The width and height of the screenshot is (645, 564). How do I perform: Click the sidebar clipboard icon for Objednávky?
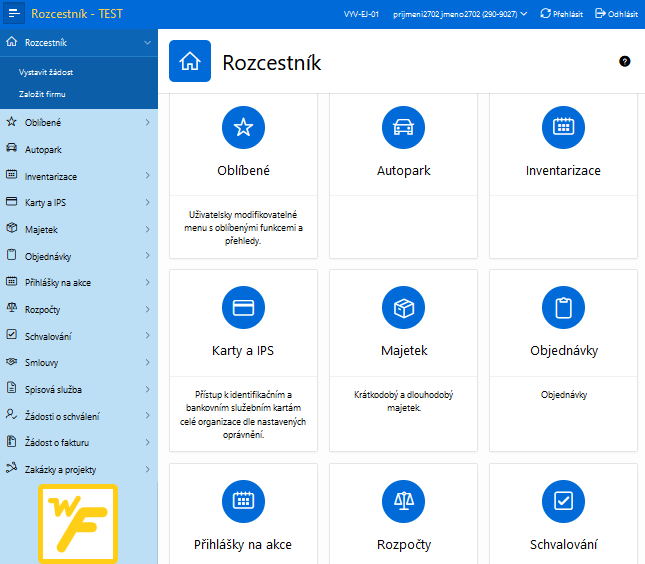pos(12,255)
